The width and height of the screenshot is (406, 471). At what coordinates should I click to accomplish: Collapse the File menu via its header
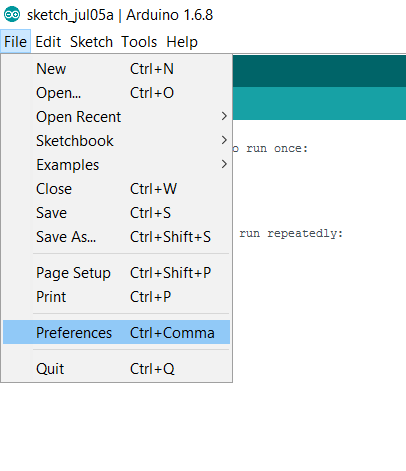(15, 42)
